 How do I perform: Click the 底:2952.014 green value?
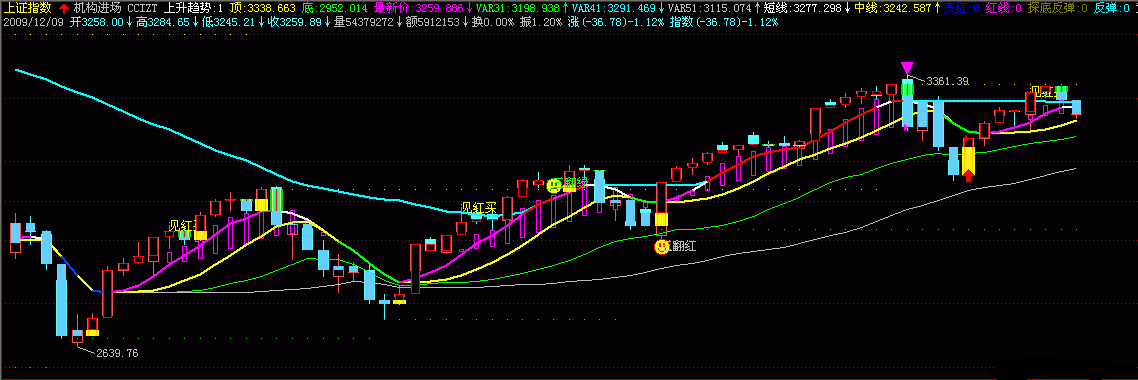(334, 9)
